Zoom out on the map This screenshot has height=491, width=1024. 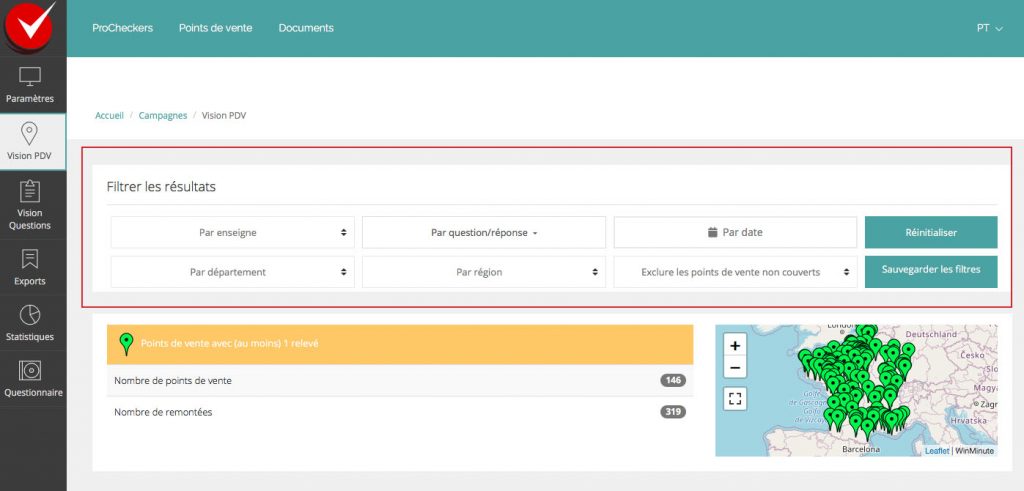coord(735,368)
